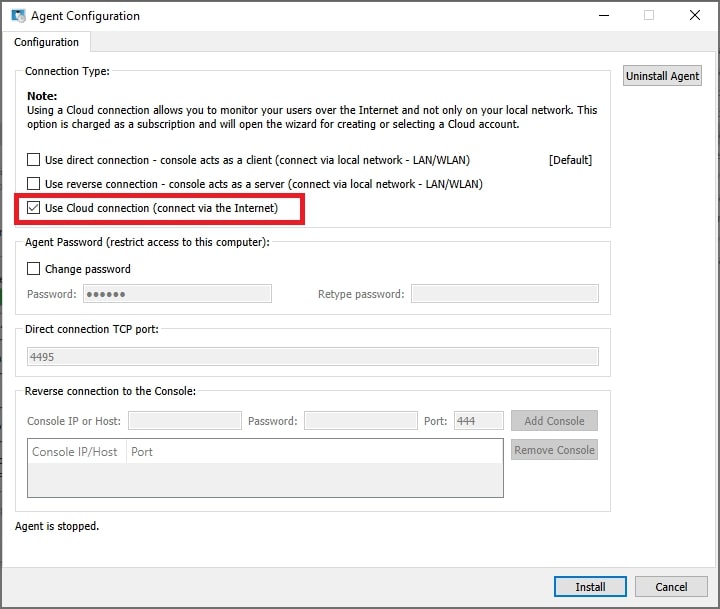Cancel the agent configuration dialog
The height and width of the screenshot is (609, 720).
(671, 587)
